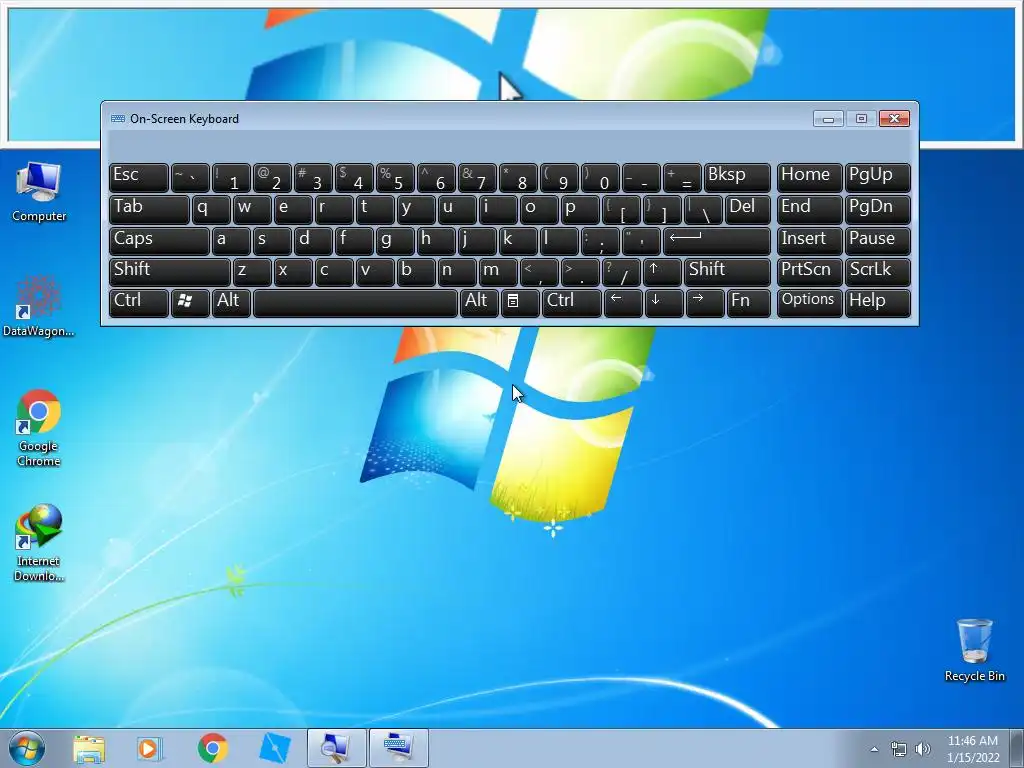This screenshot has width=1024, height=768.
Task: Show hidden system tray icons
Action: click(874, 749)
